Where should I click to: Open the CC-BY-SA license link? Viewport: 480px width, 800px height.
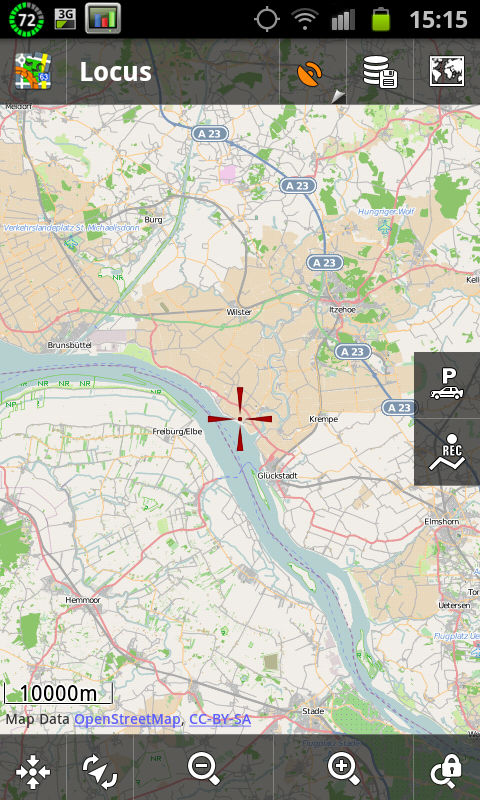[220, 719]
